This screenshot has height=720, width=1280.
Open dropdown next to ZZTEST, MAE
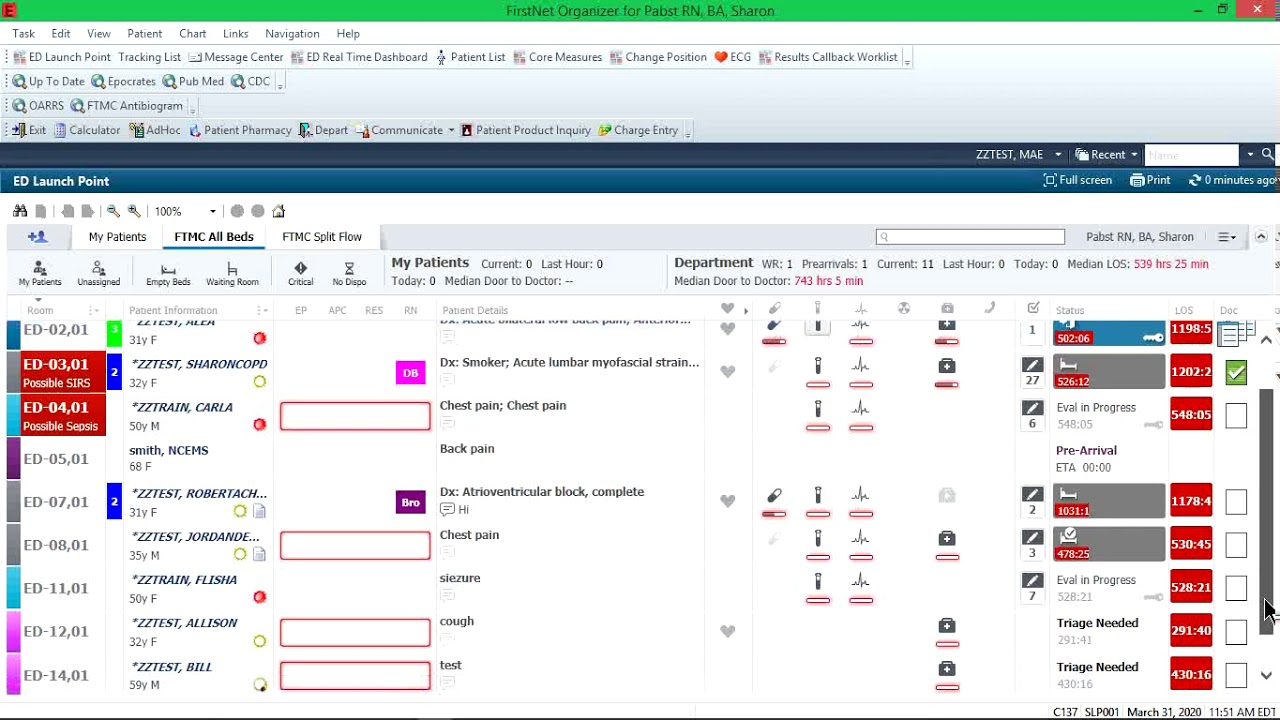click(1057, 155)
